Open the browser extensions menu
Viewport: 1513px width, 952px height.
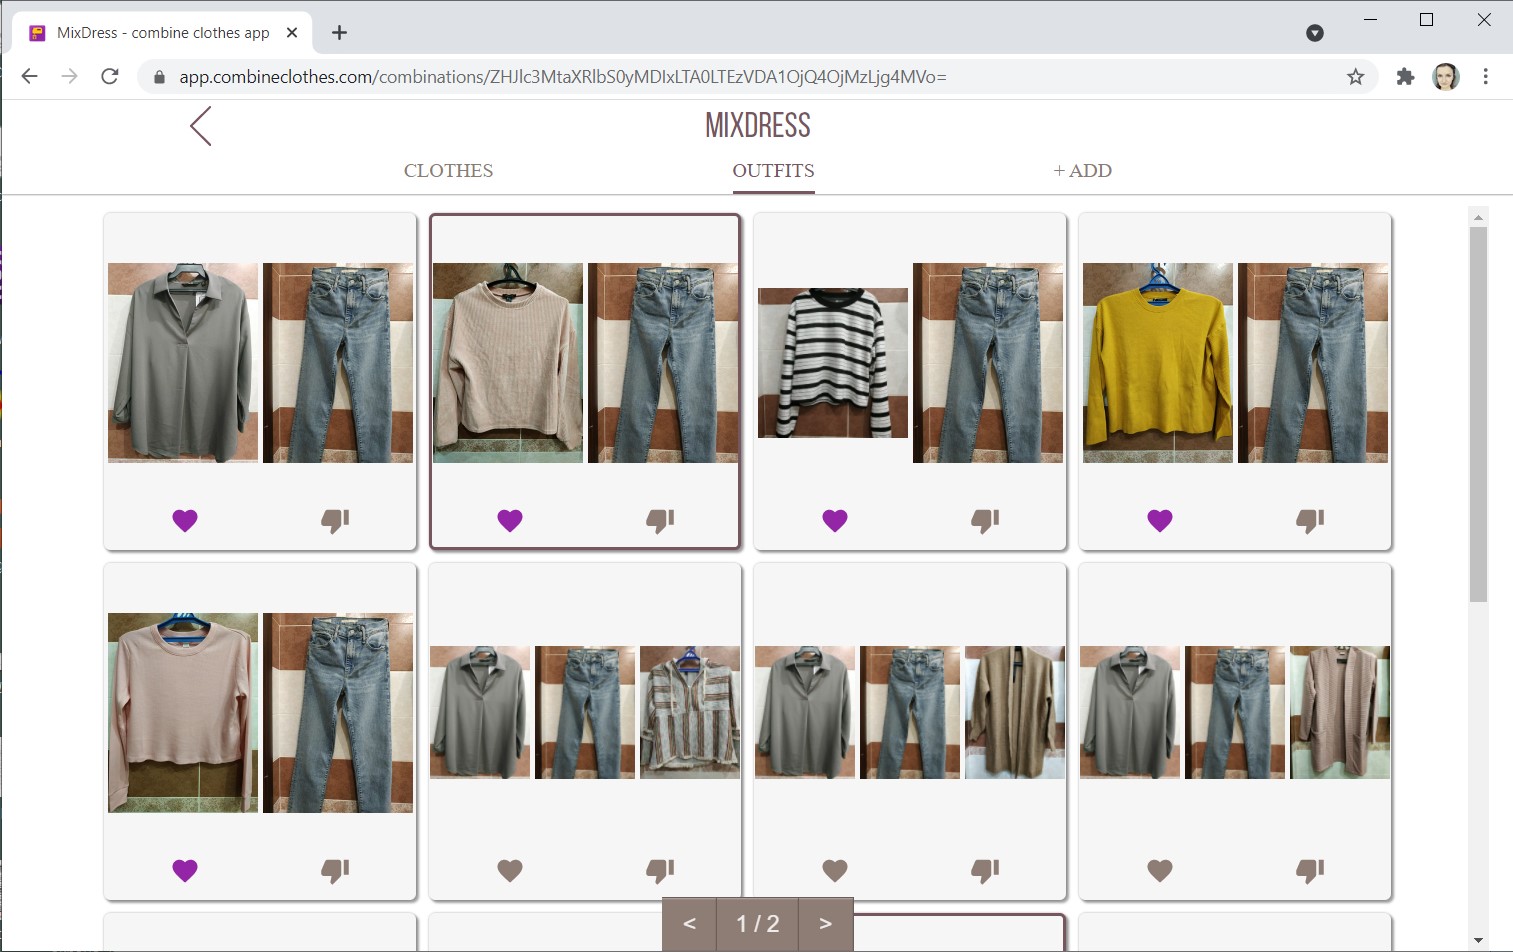point(1405,76)
